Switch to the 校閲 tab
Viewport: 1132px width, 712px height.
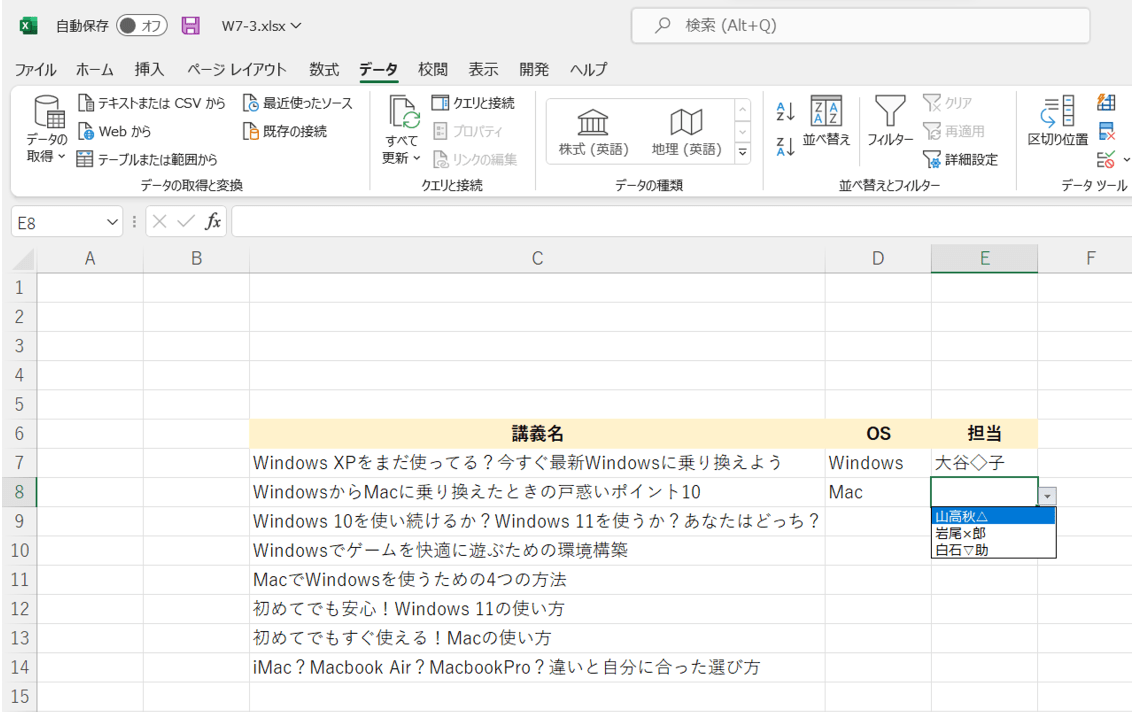click(433, 69)
